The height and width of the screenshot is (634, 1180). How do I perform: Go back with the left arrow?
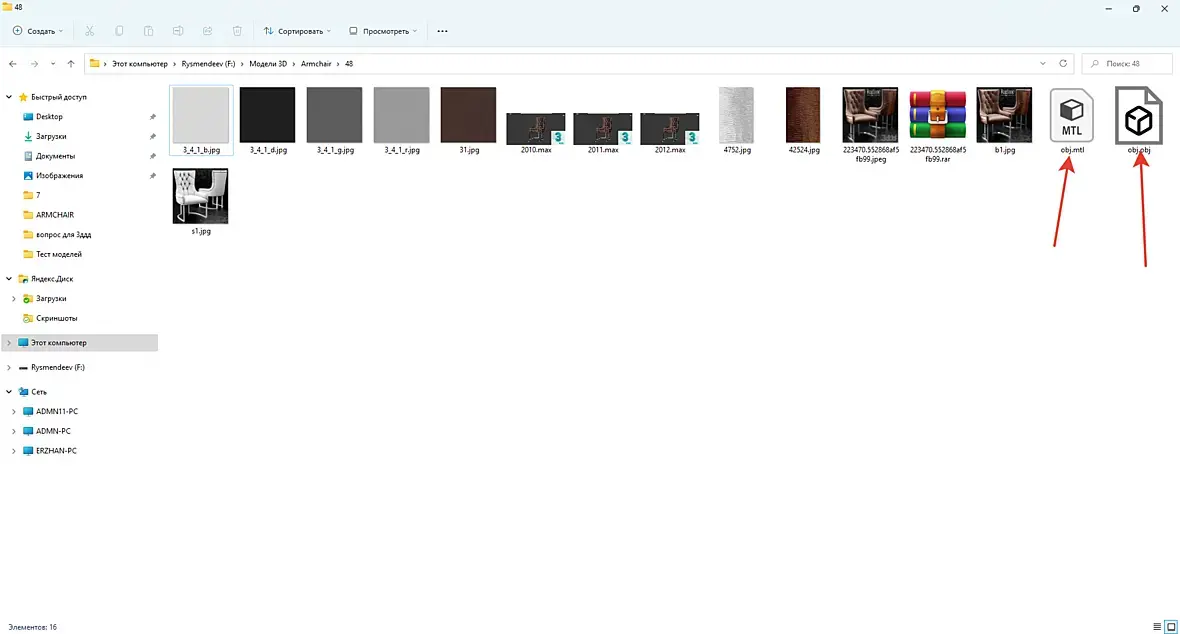point(13,64)
